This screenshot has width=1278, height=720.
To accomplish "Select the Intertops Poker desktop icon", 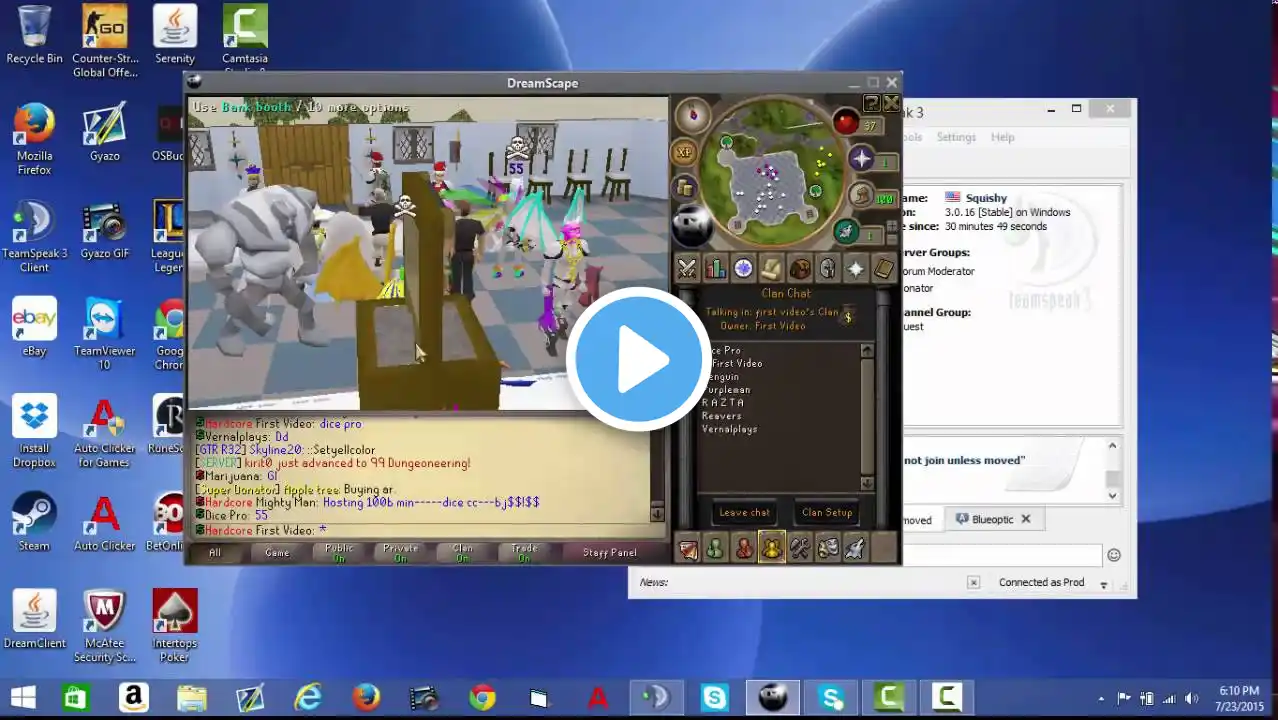I will pos(175,626).
